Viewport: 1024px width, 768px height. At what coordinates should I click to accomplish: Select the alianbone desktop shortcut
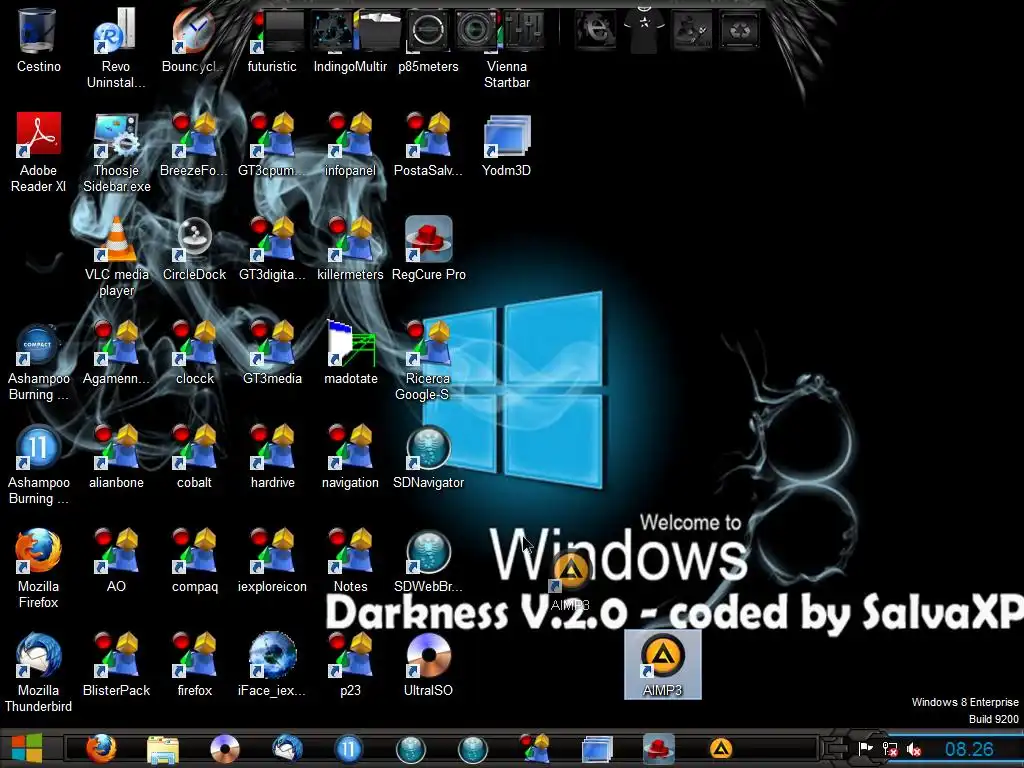116,456
